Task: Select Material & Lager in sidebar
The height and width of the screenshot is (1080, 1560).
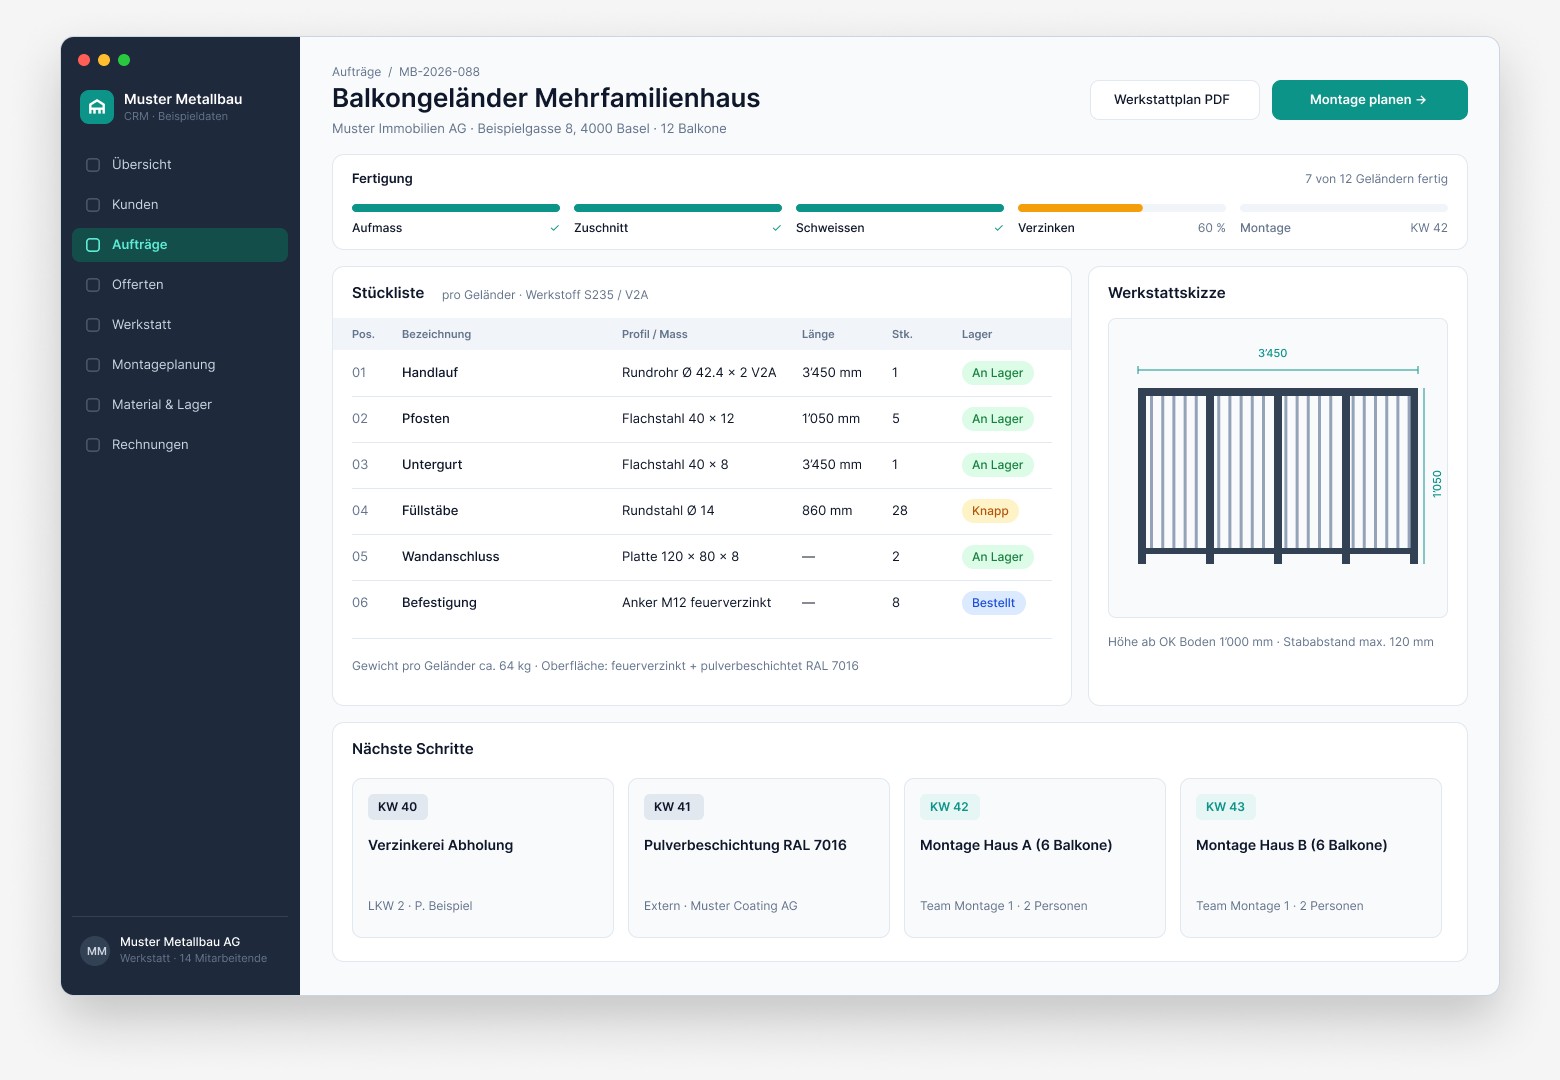Action: 180,405
